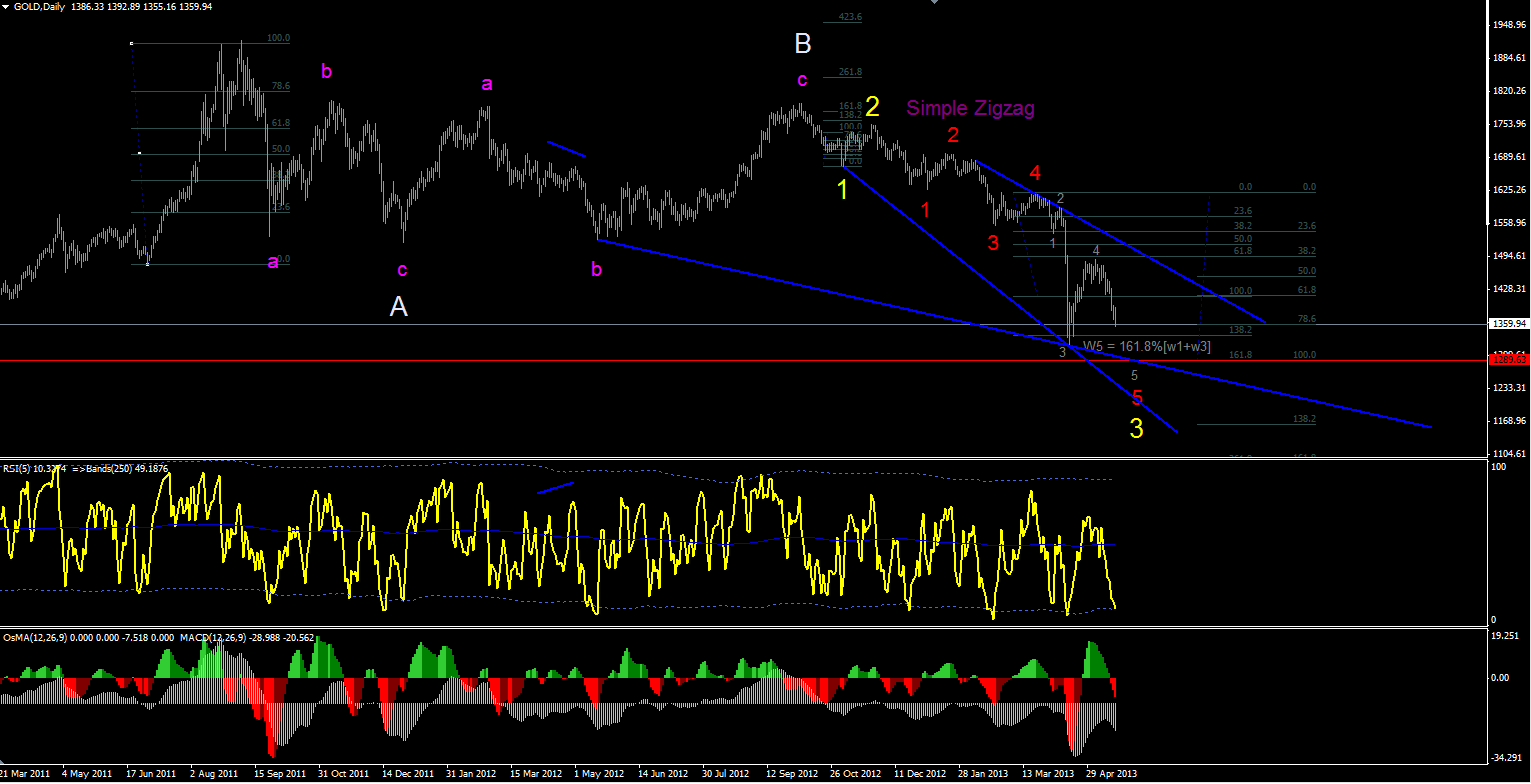Click the 1625.26 price axis label
The height and width of the screenshot is (784, 1531).
[x=1510, y=189]
